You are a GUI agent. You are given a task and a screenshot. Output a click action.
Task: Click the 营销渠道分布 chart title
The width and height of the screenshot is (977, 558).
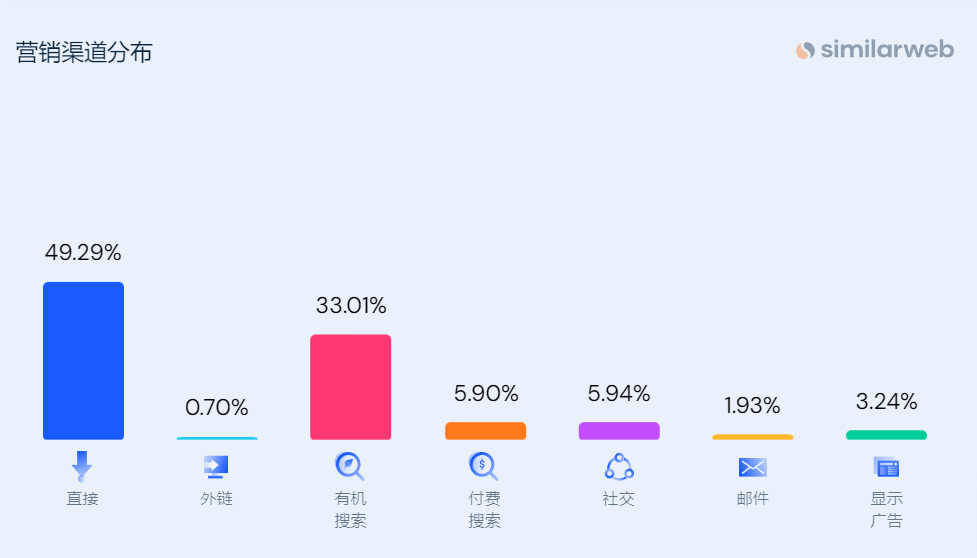tap(84, 53)
